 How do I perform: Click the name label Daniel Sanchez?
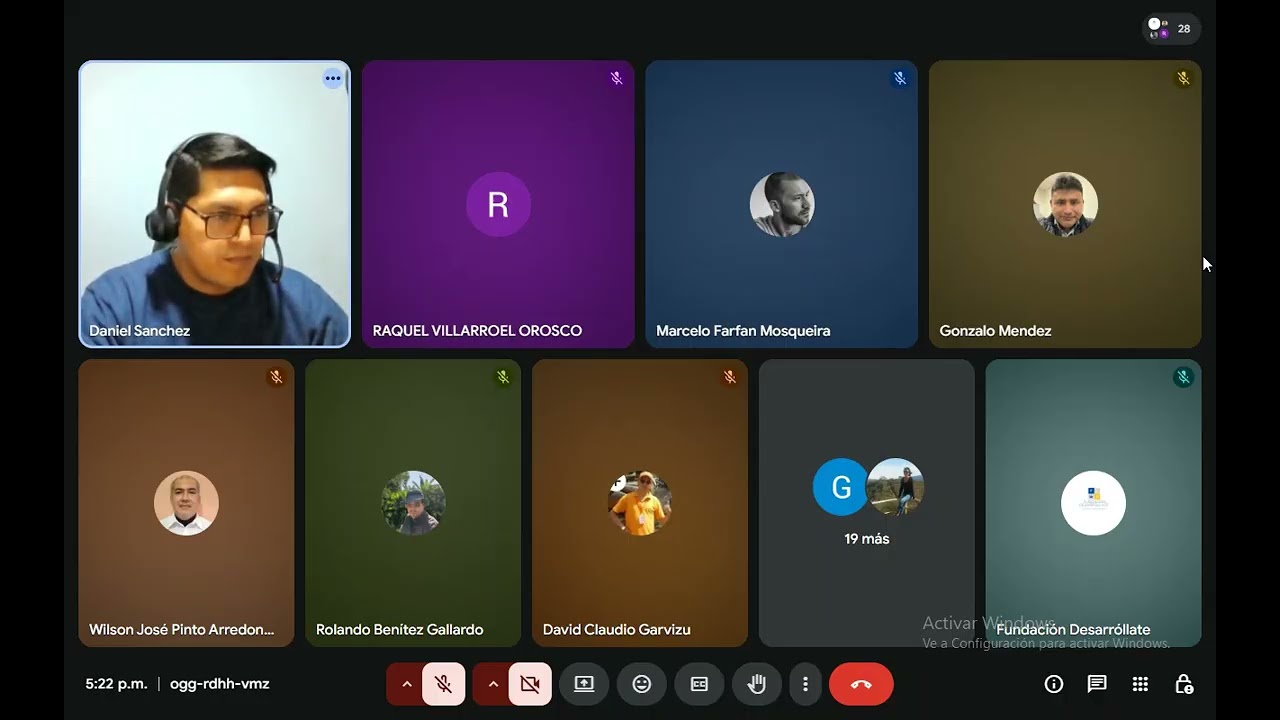(140, 331)
